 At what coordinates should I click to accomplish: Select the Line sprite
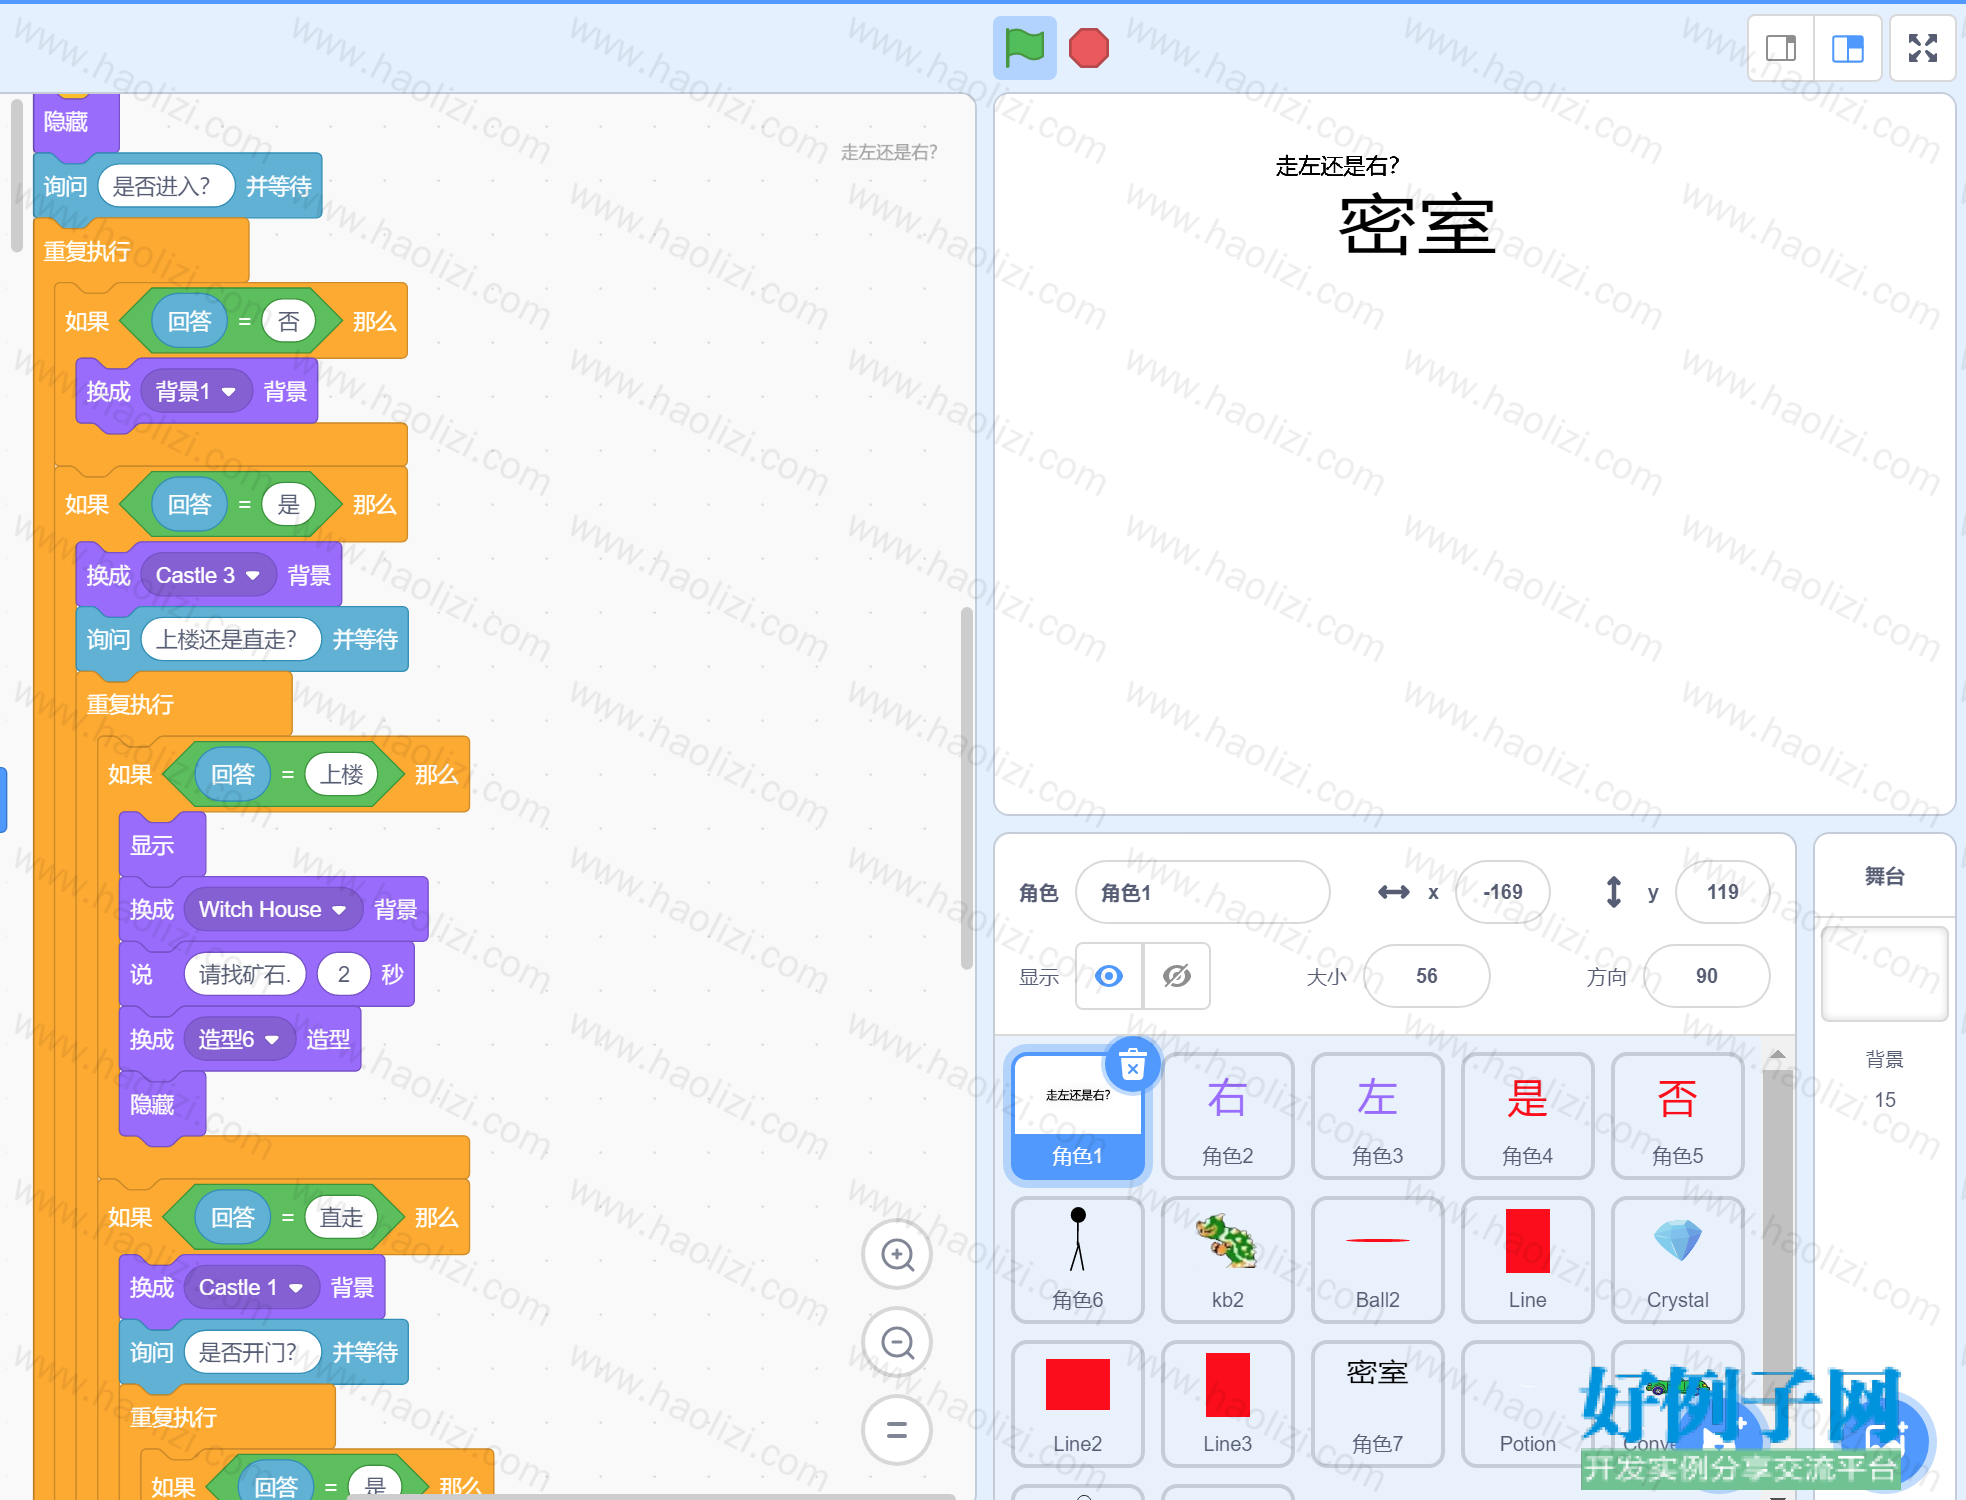(1527, 1260)
